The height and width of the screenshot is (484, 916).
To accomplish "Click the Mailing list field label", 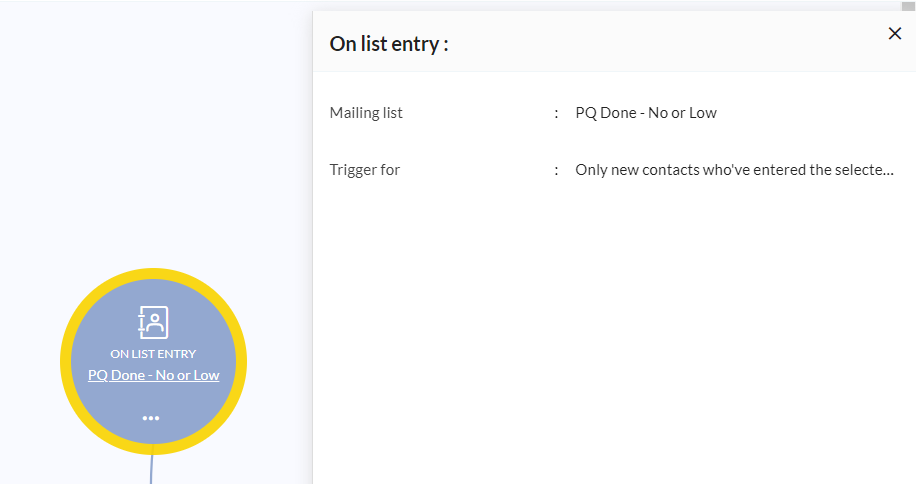I will [366, 113].
